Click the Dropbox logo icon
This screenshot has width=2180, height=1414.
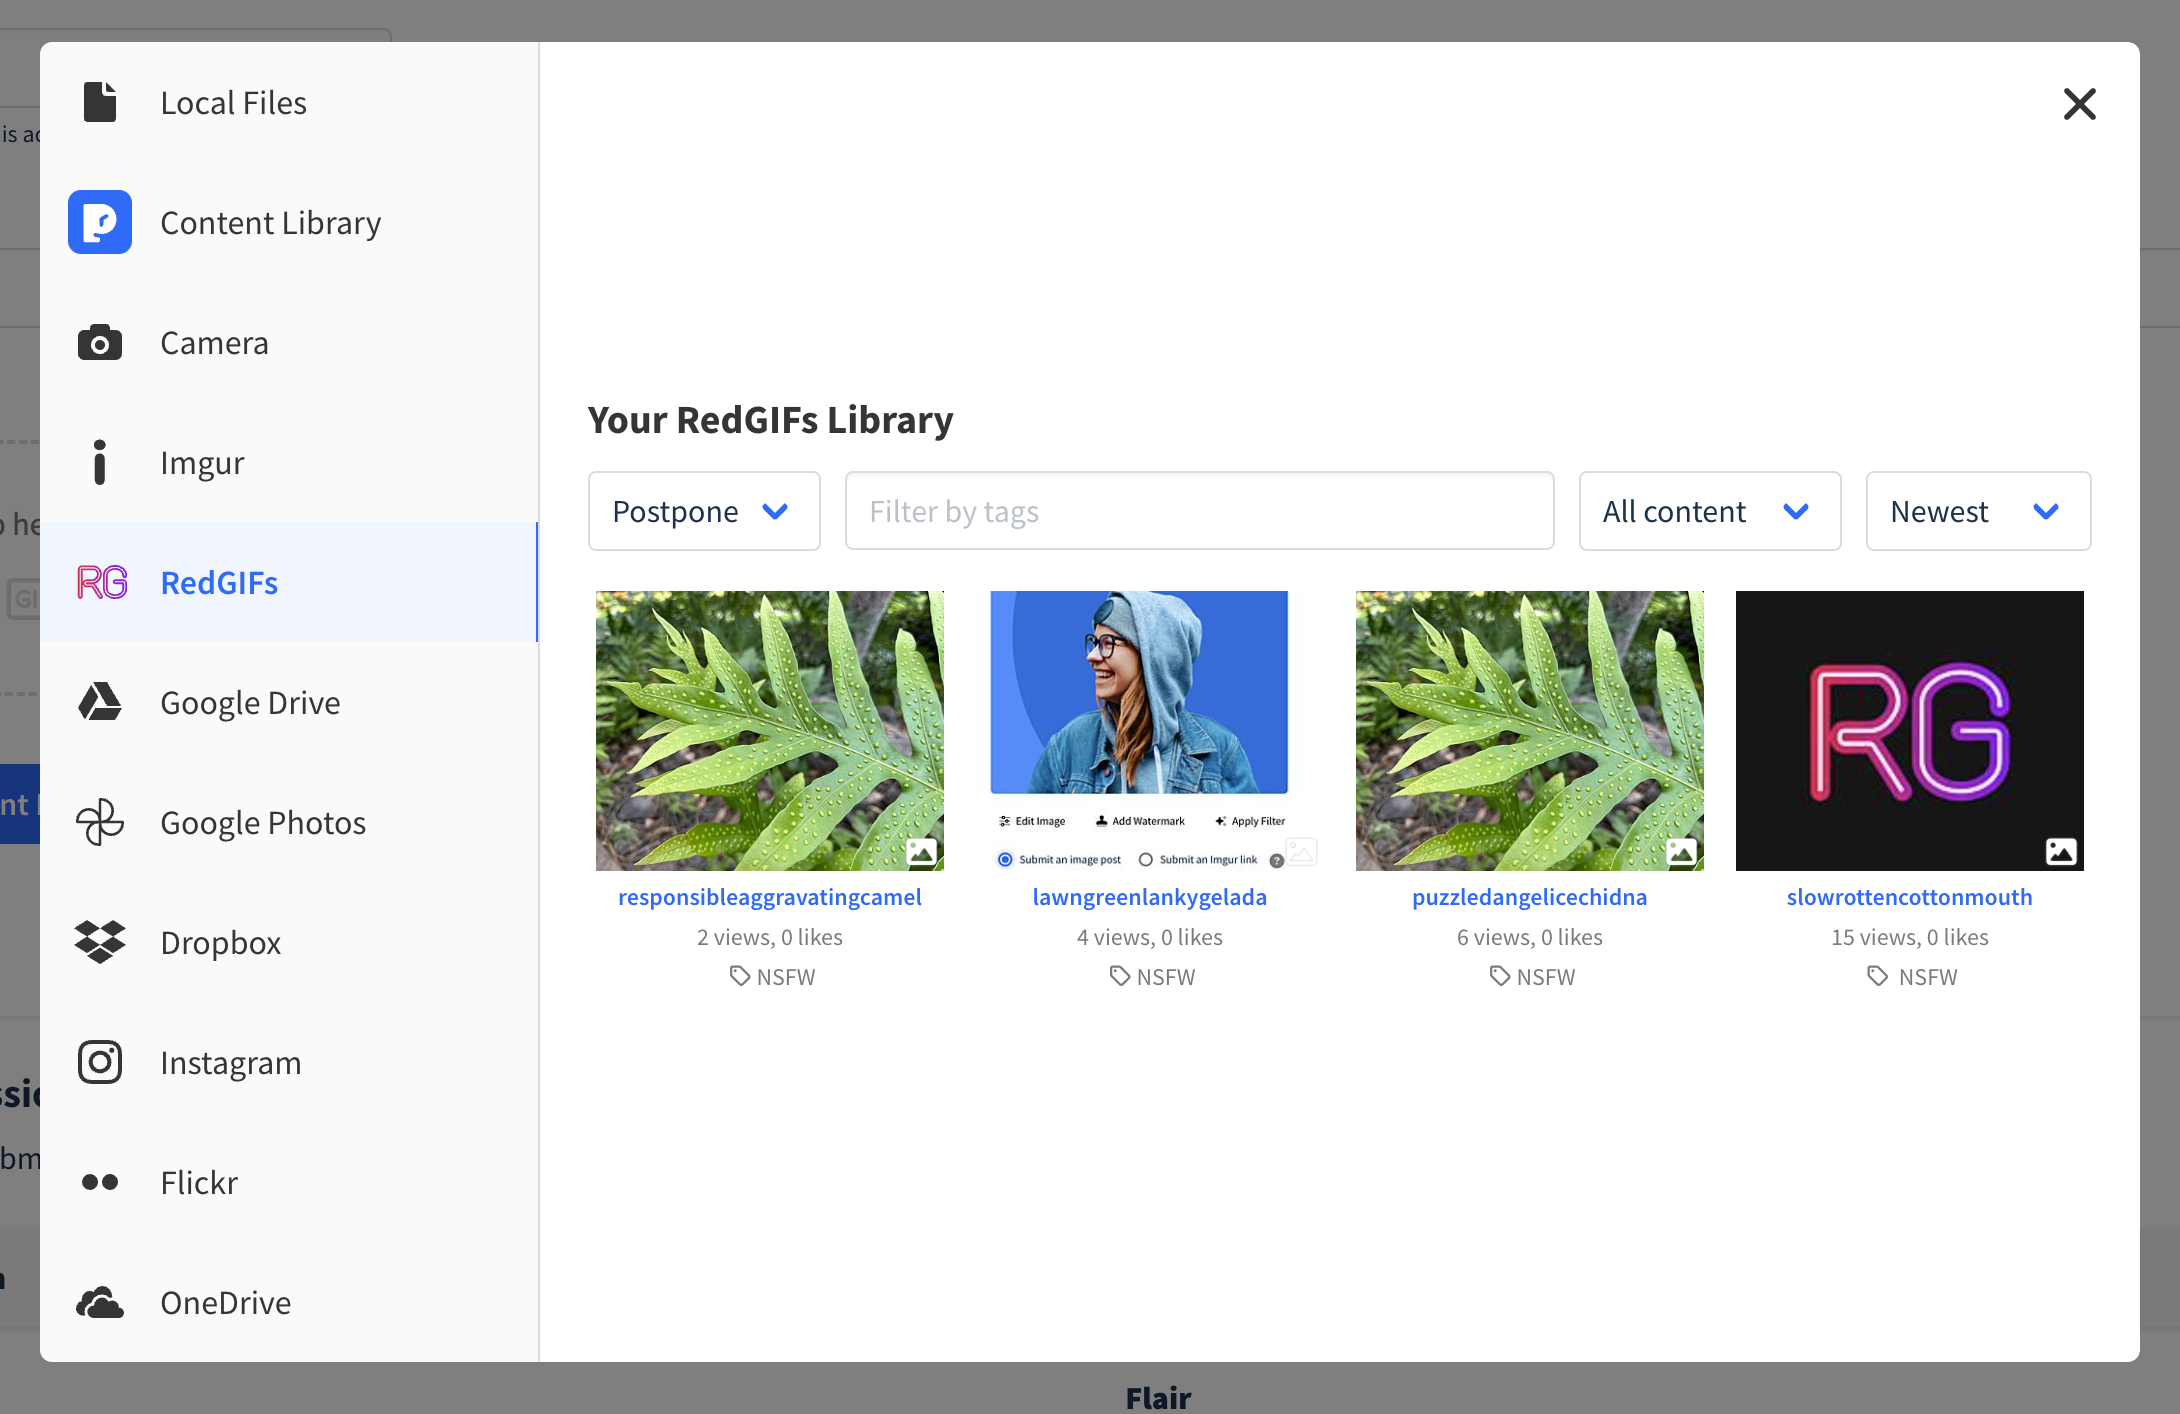[100, 942]
